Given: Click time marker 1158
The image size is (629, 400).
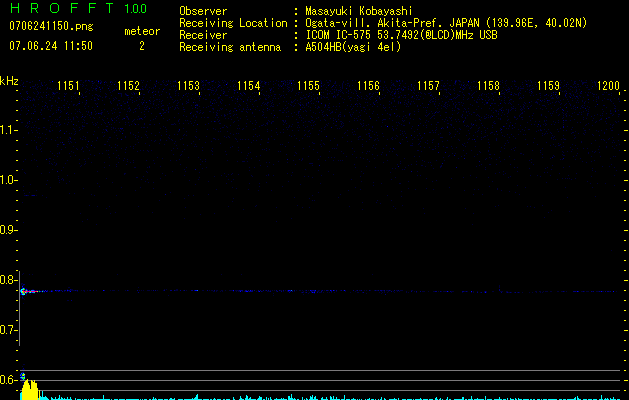Looking at the screenshot, I should click(489, 86).
